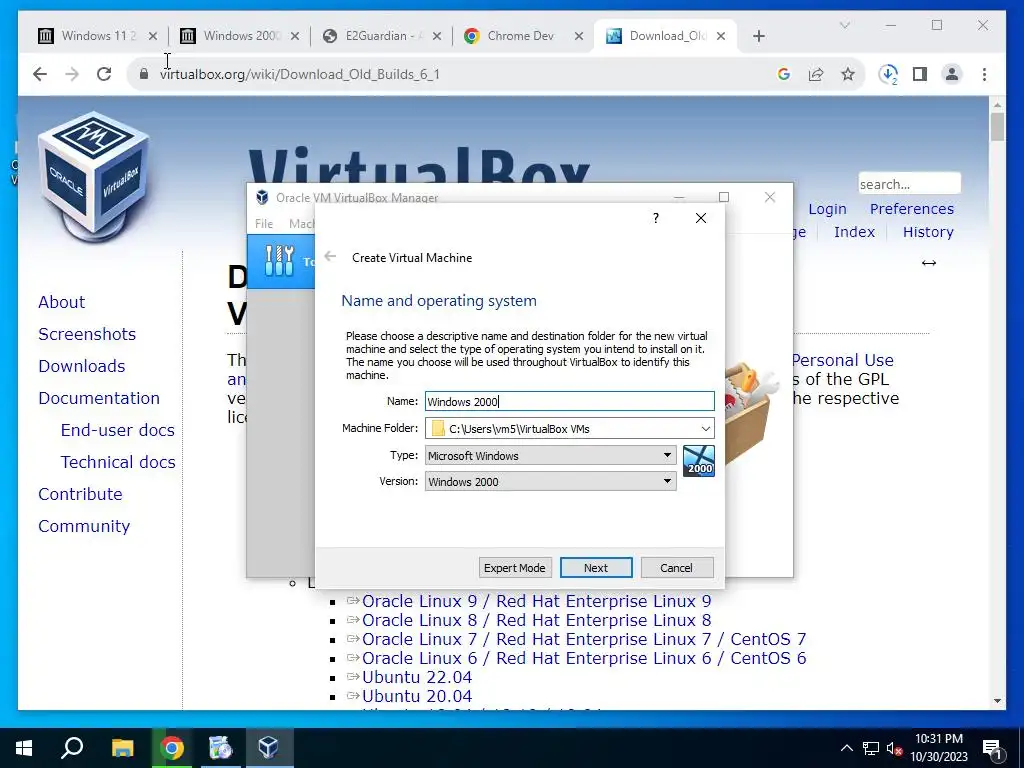Switch to the Chrome Dev browser tab

(524, 36)
